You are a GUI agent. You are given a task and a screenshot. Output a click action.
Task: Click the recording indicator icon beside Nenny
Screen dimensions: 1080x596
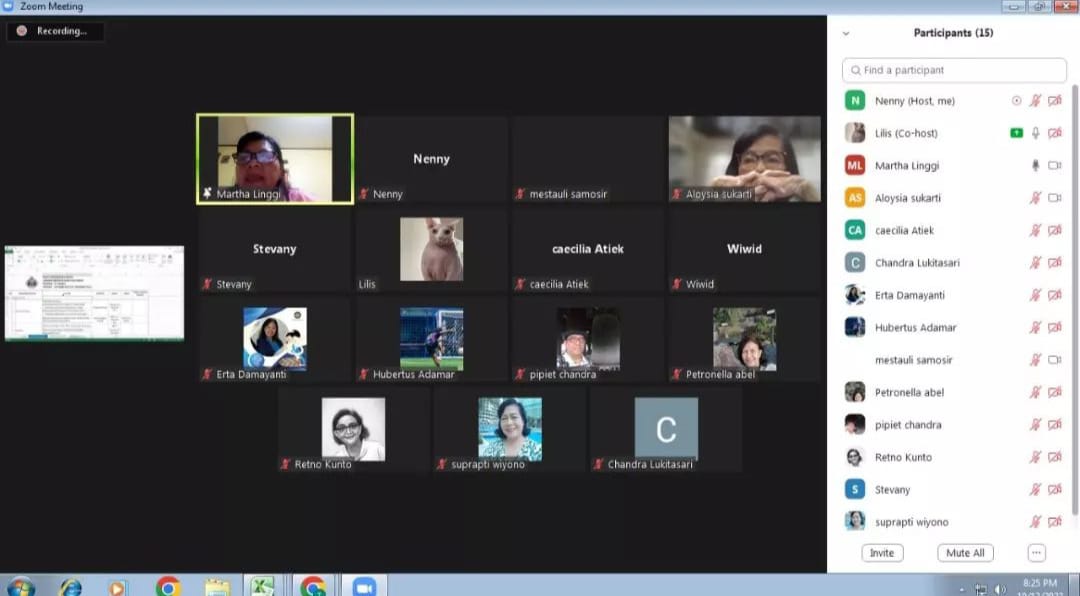coord(1017,101)
